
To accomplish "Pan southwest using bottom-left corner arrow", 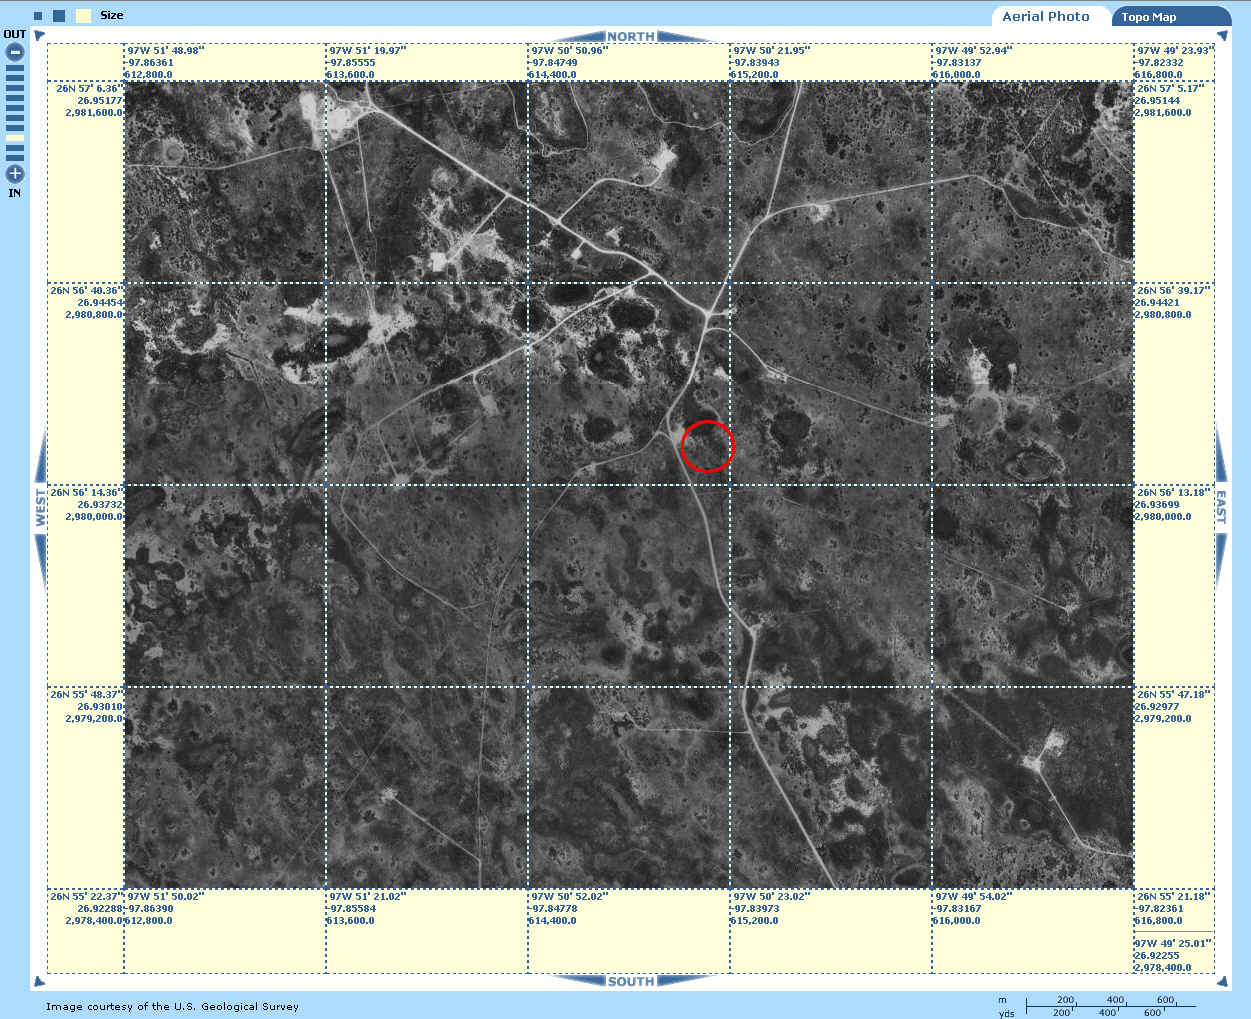I will [40, 981].
